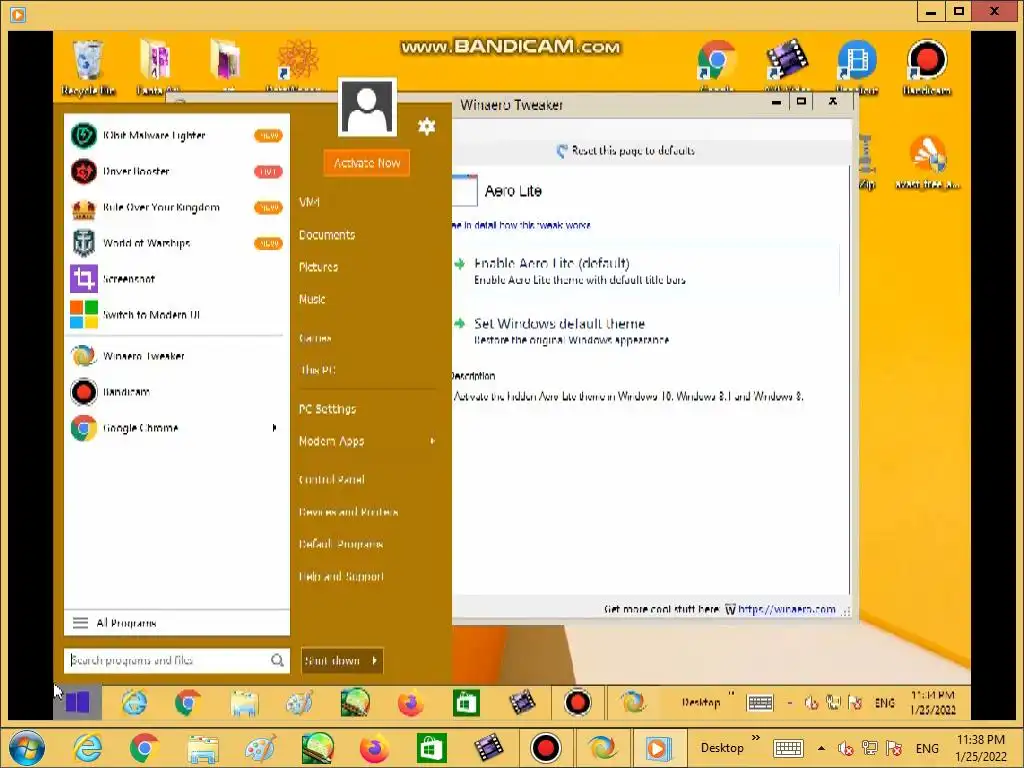Click muted volume icon in bottom system tray

click(846, 748)
